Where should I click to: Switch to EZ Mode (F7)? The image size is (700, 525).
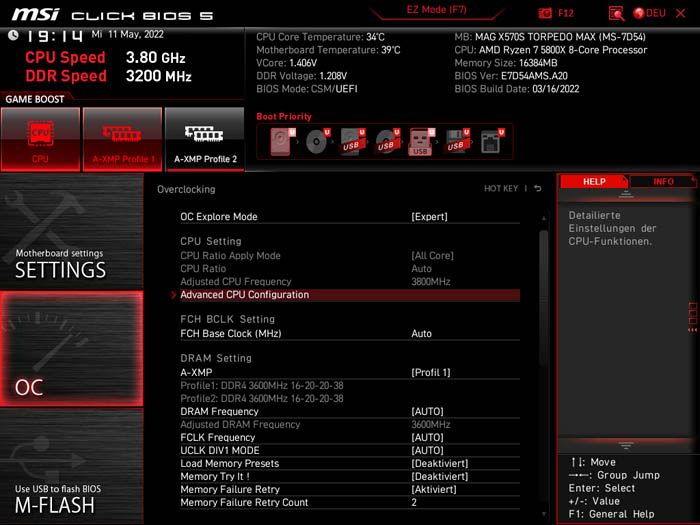pos(436,10)
